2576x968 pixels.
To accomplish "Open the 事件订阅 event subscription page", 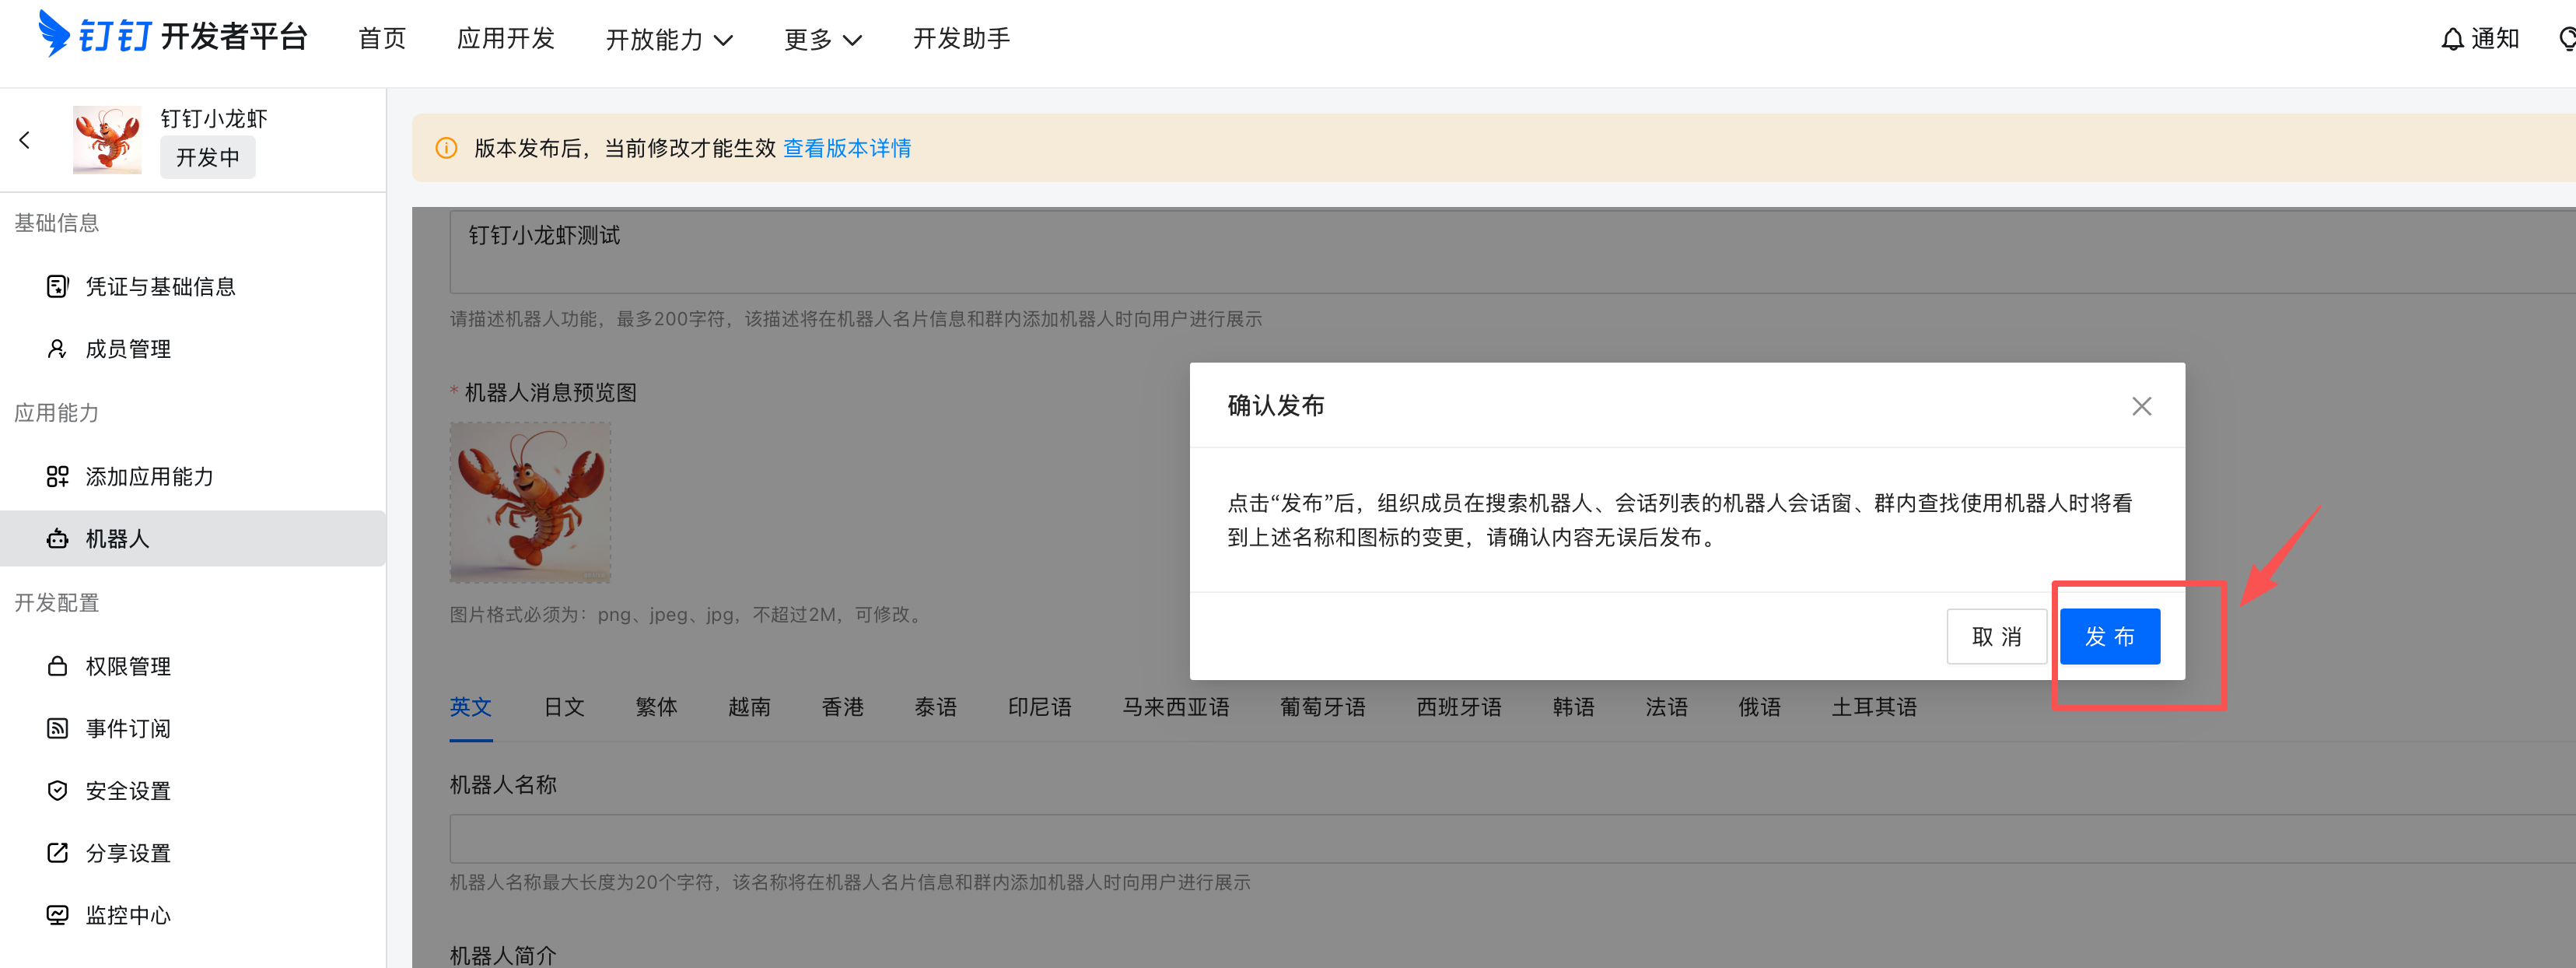I will 127,728.
